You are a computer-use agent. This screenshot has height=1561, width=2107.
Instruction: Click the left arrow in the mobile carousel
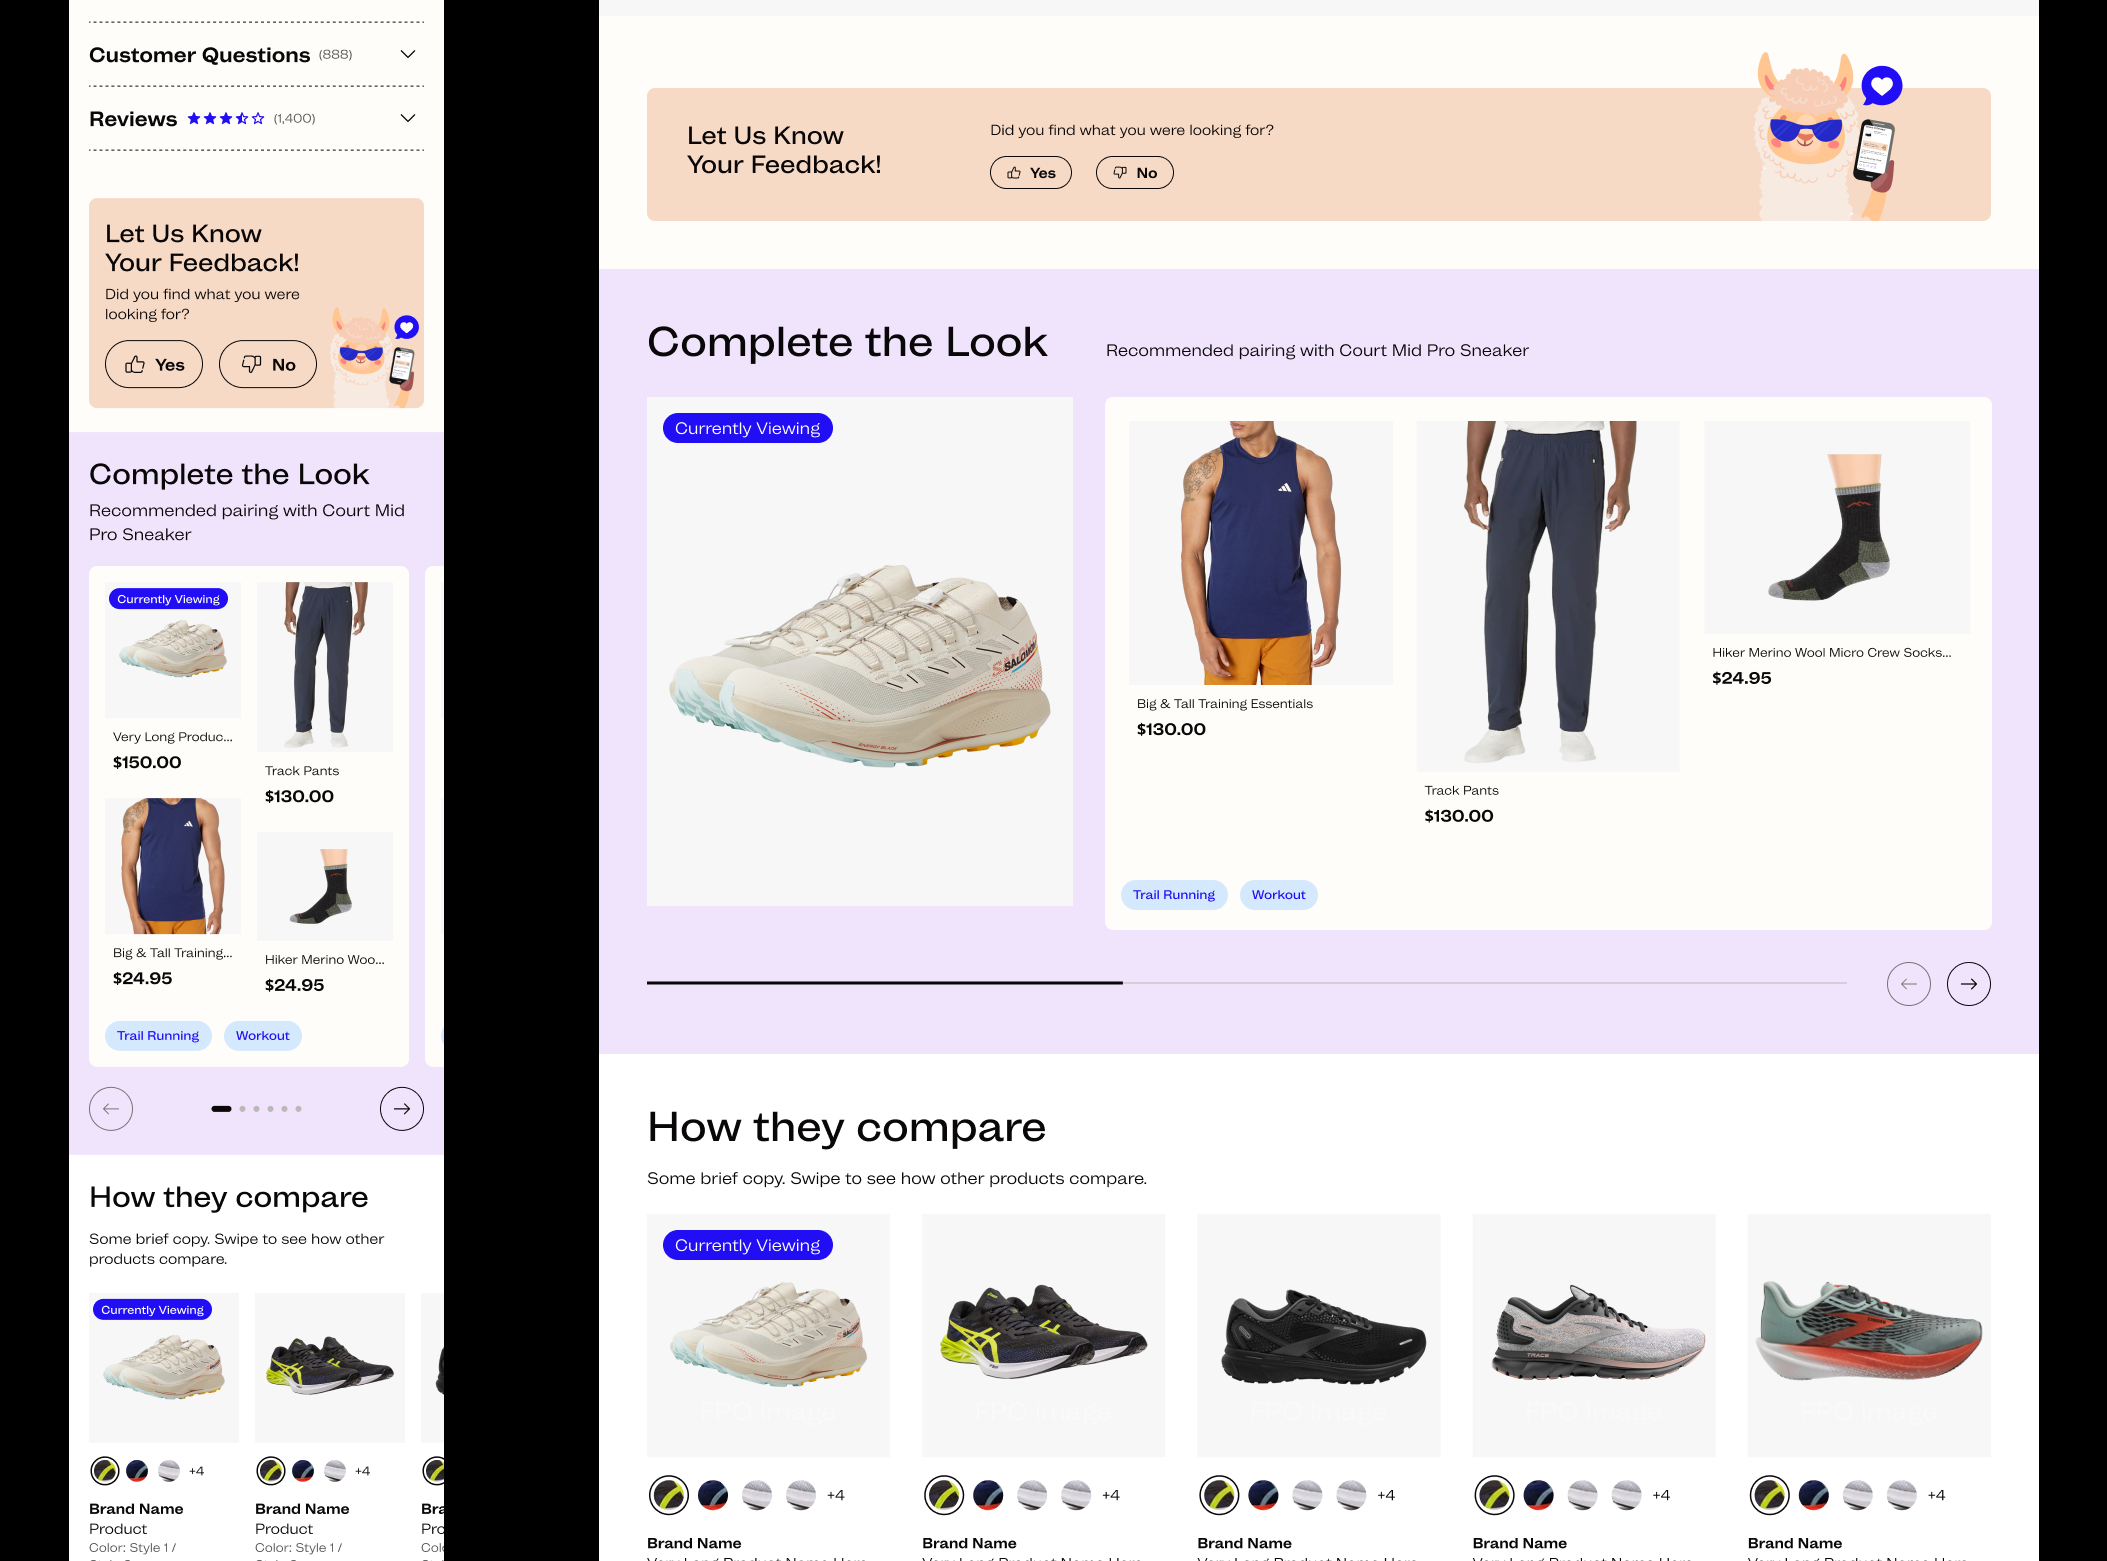pos(110,1108)
